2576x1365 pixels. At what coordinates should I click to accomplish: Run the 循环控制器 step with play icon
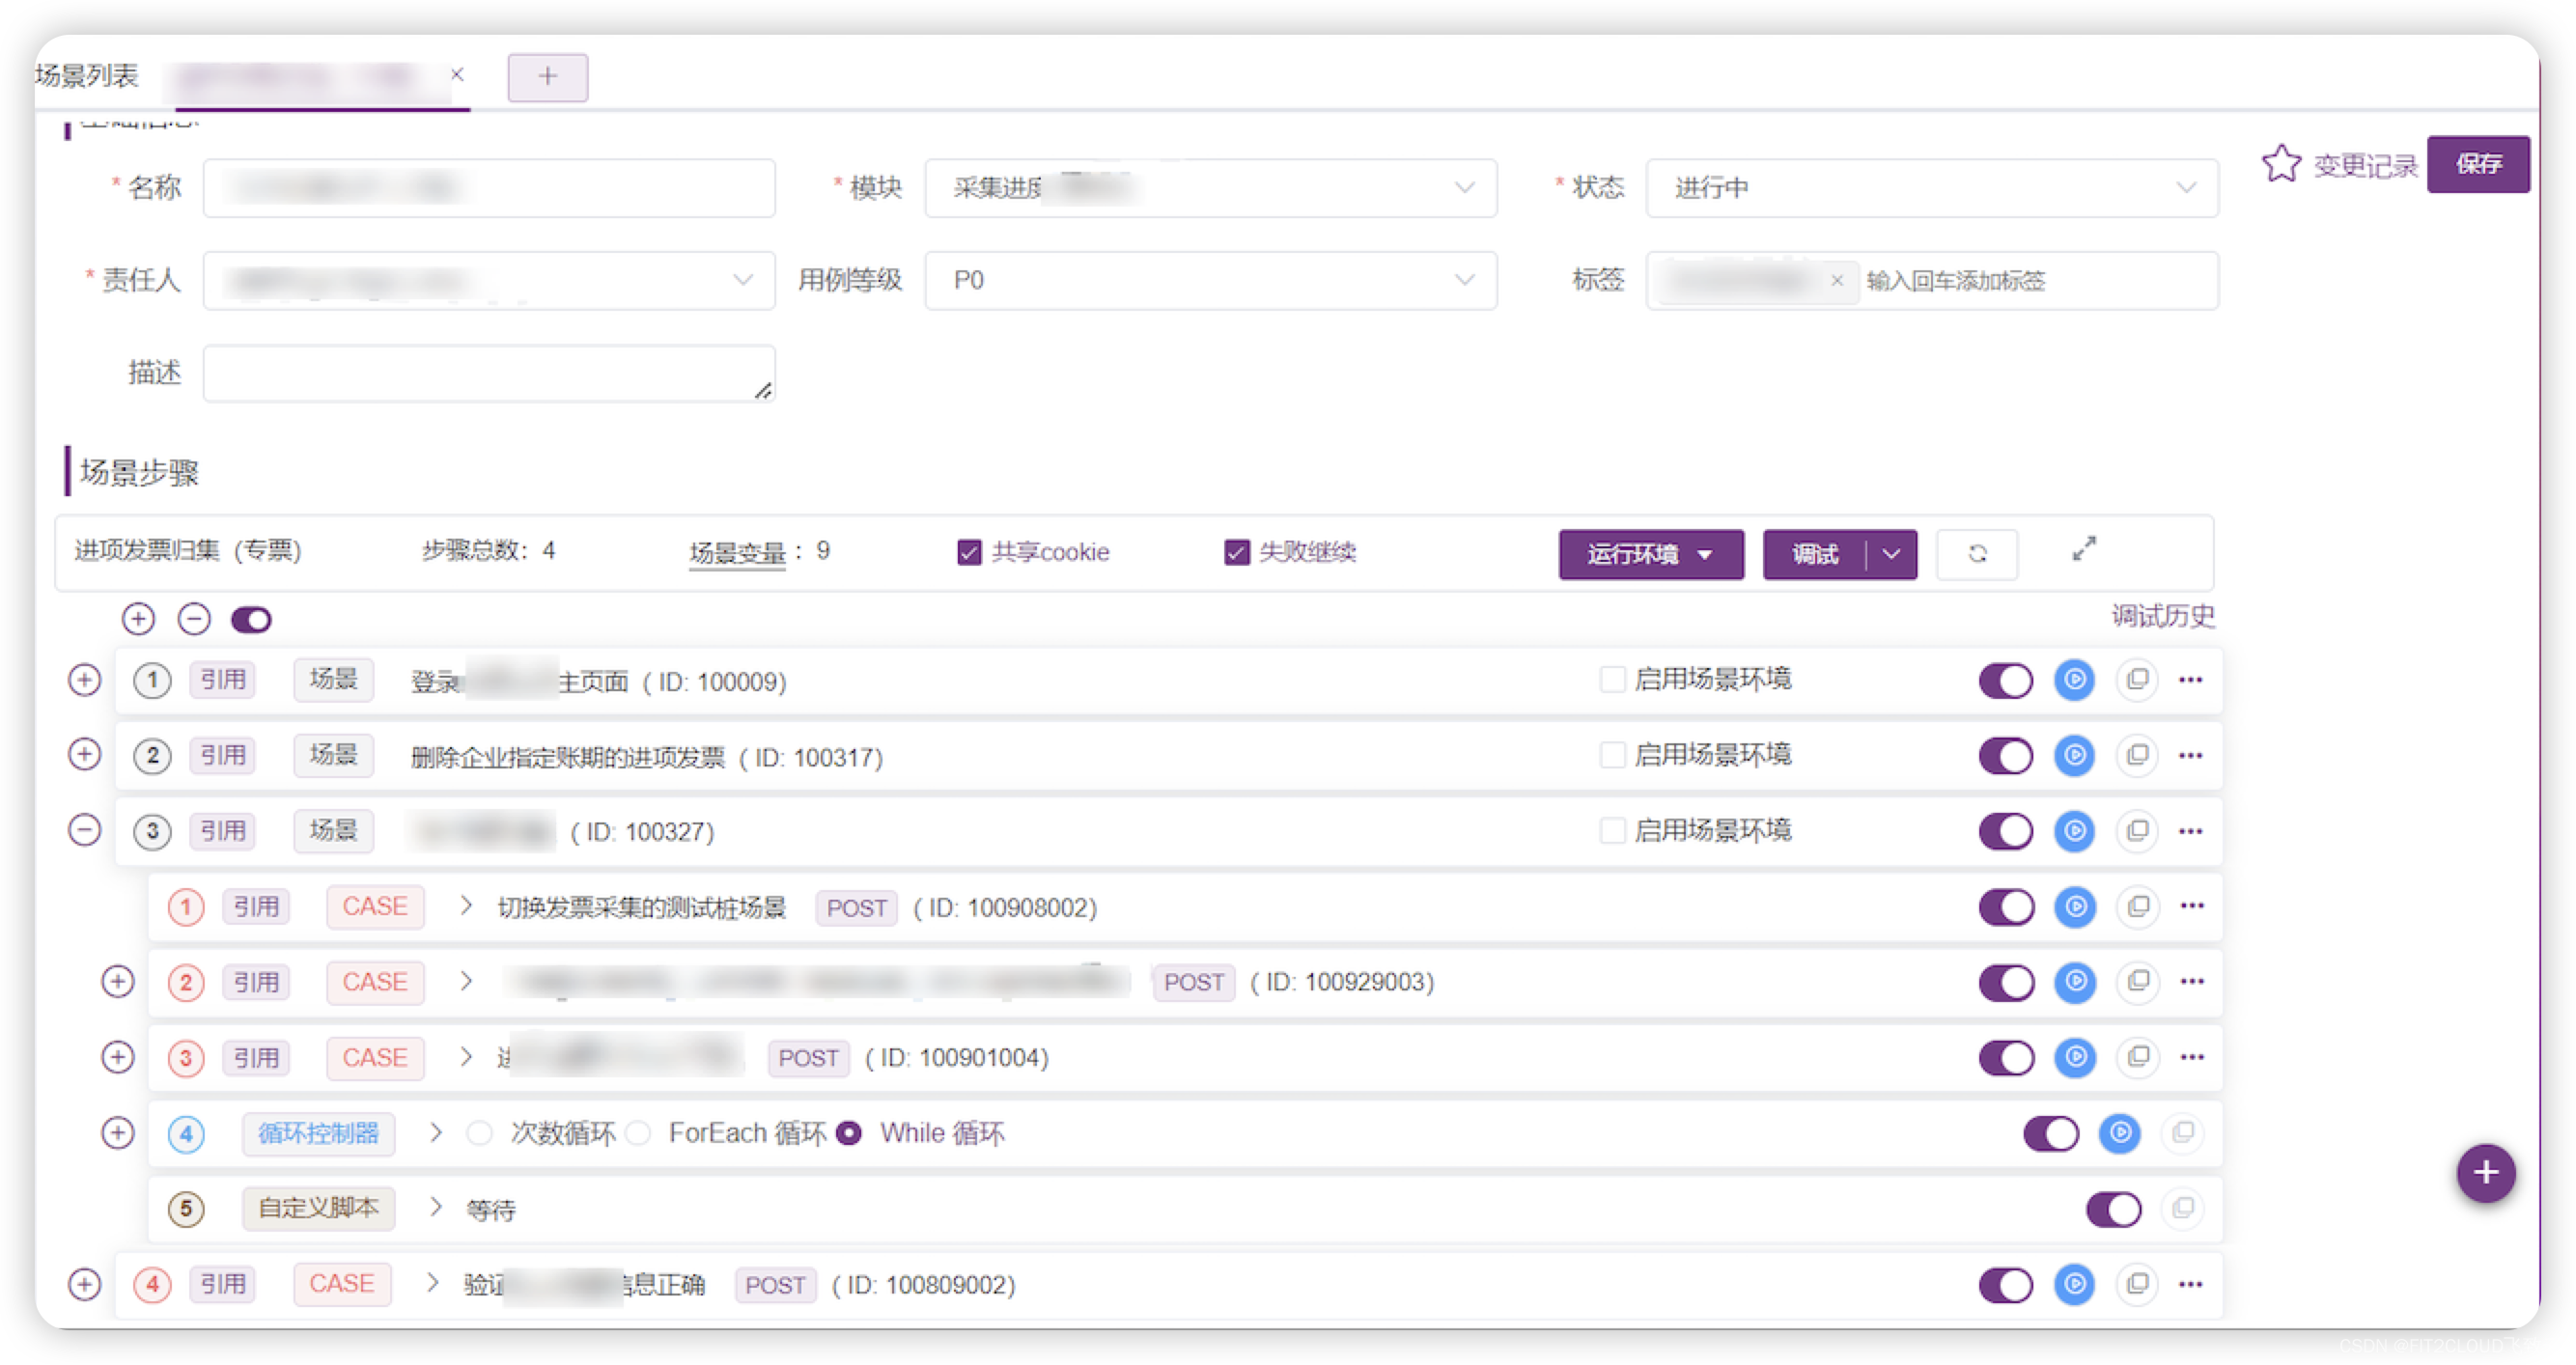pyautogui.click(x=2119, y=1133)
